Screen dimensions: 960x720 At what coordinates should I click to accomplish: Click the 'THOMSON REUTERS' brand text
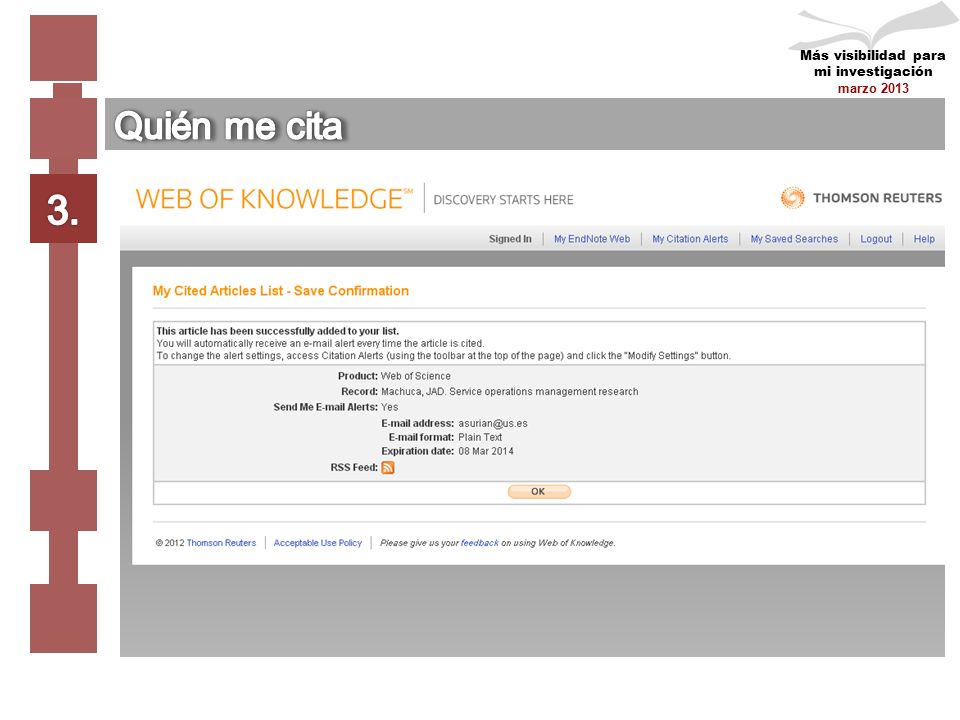(877, 198)
